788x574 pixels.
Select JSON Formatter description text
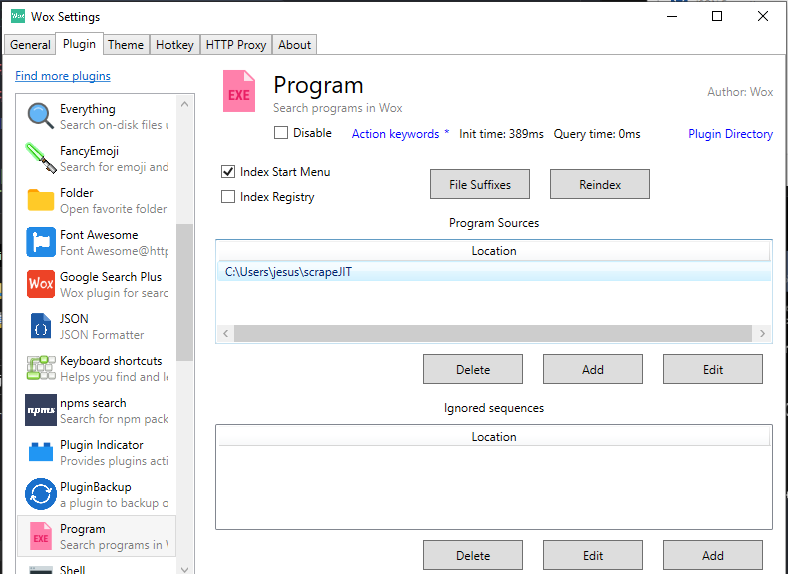[102, 335]
